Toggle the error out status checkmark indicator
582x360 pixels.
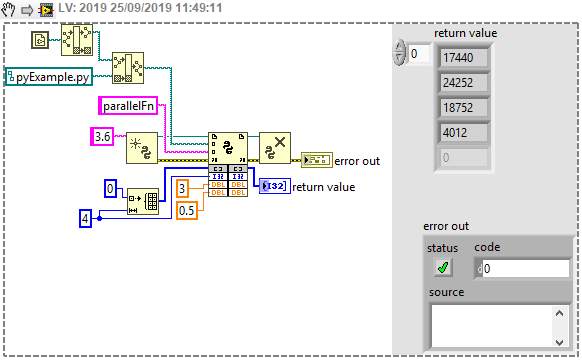pos(443,268)
